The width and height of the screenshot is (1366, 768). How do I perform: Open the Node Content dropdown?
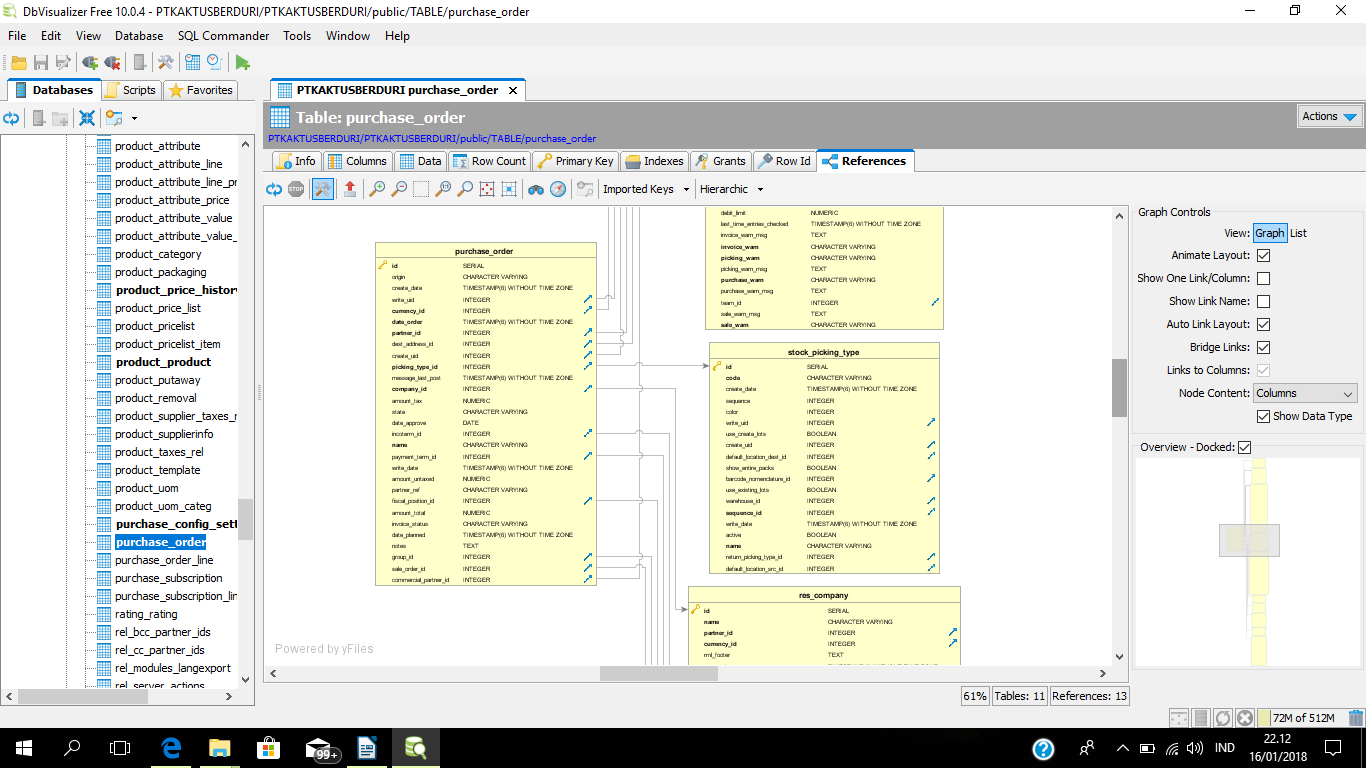[x=1306, y=393]
